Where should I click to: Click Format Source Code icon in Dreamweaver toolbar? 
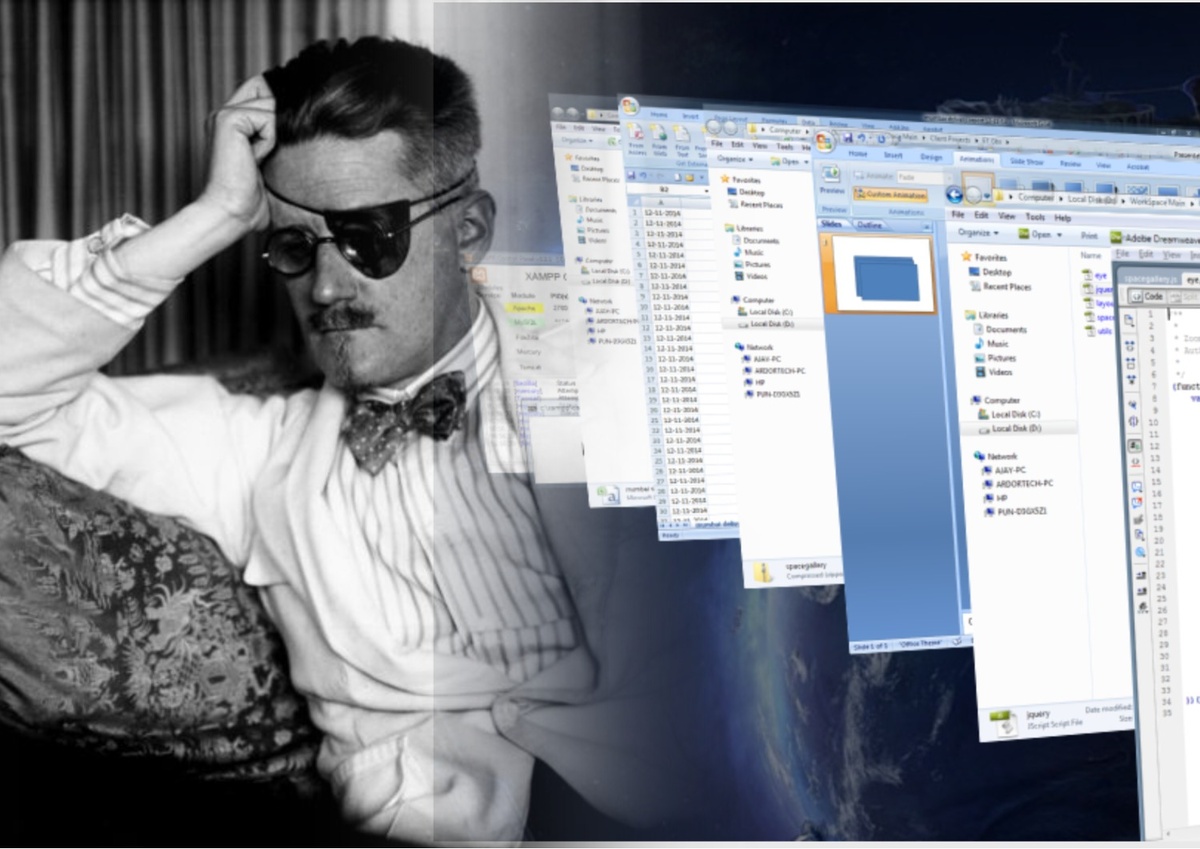[x=1143, y=606]
